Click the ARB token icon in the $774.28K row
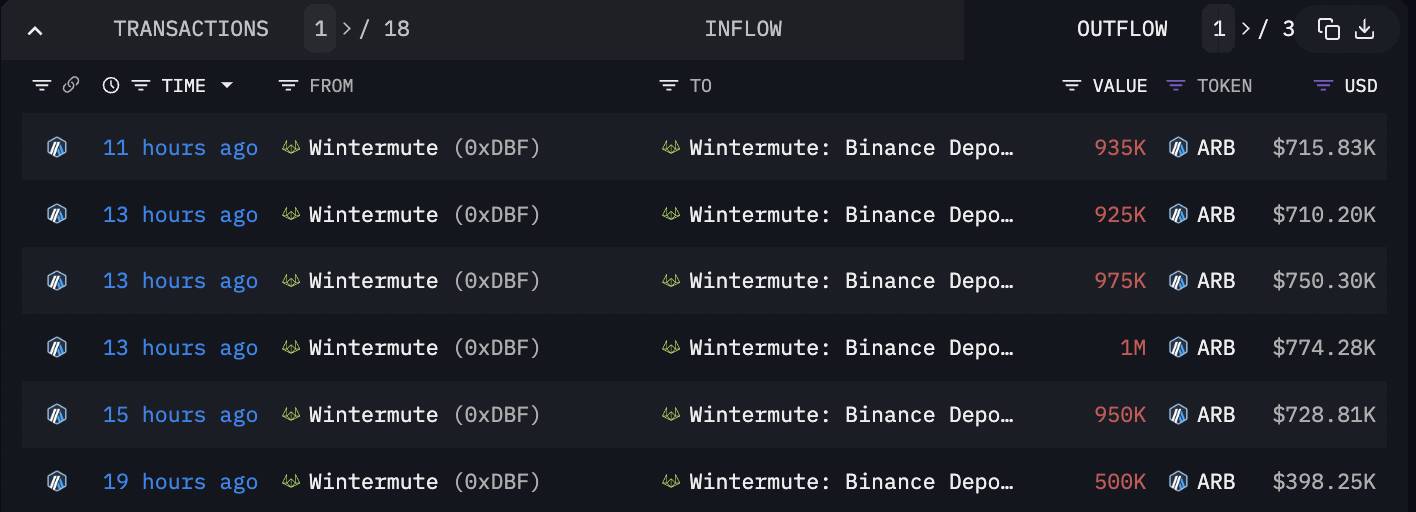Screen dimensions: 1416x512 pyautogui.click(x=1179, y=347)
